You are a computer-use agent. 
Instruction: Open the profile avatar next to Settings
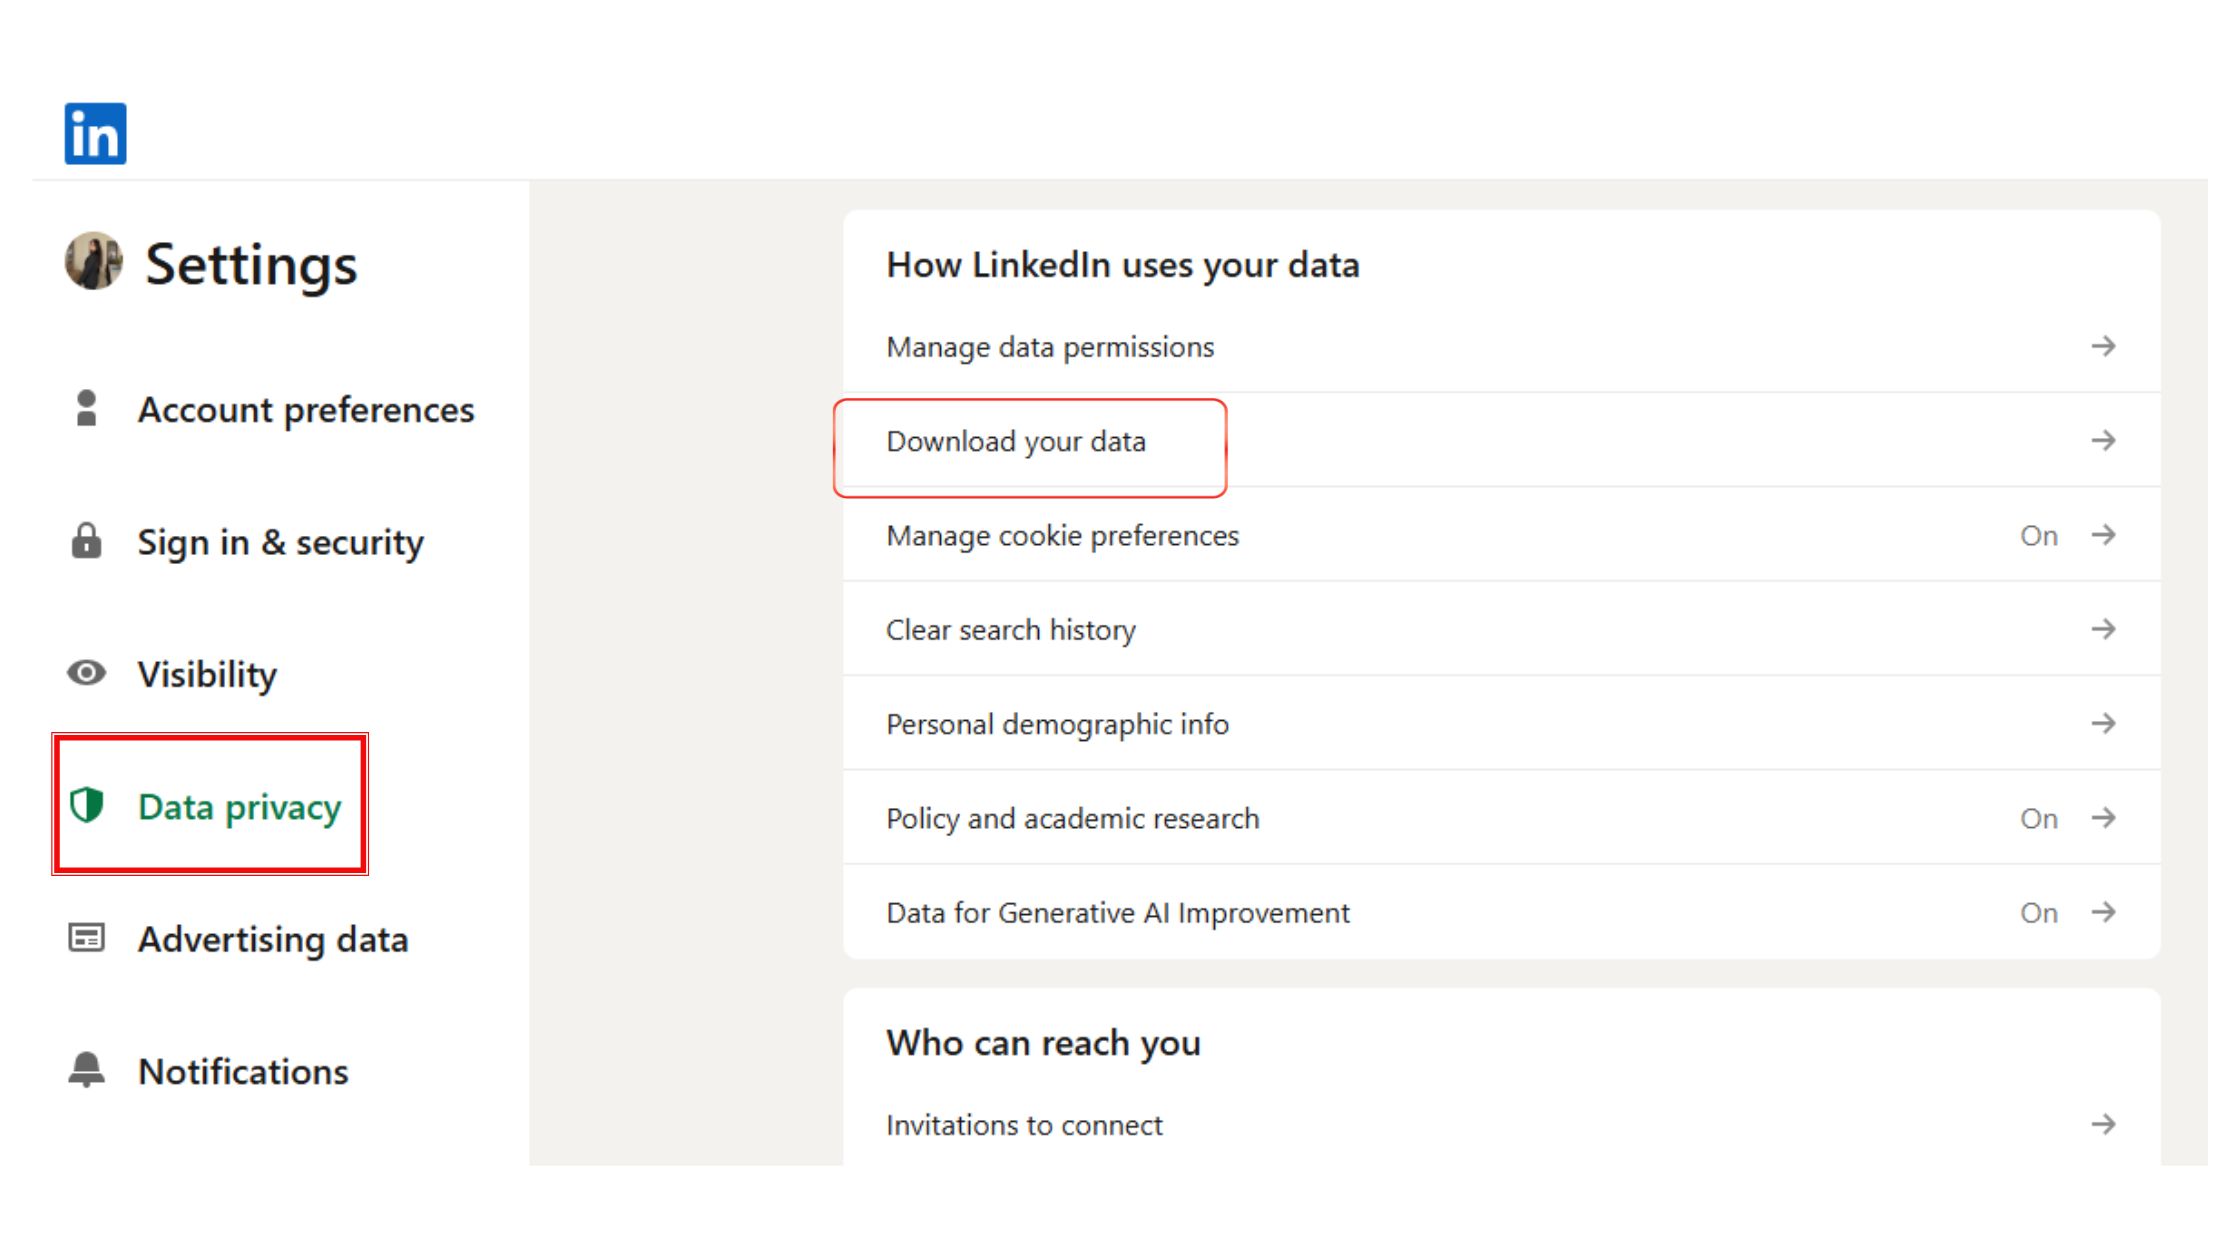coord(94,261)
